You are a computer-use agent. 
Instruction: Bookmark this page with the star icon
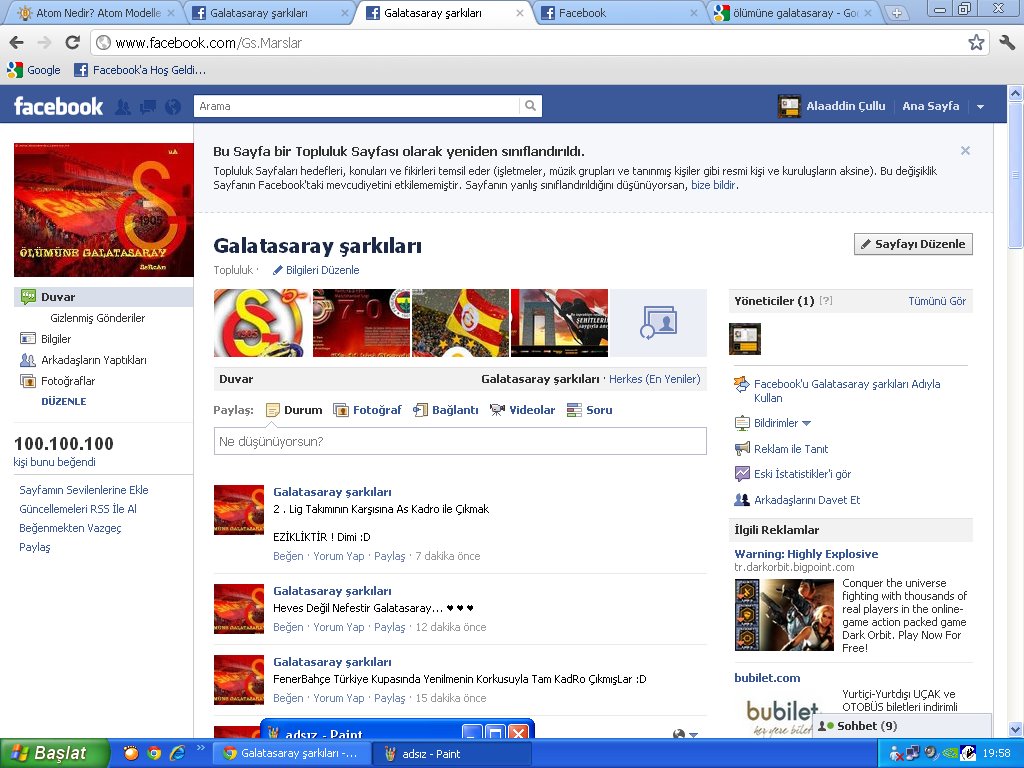point(976,43)
